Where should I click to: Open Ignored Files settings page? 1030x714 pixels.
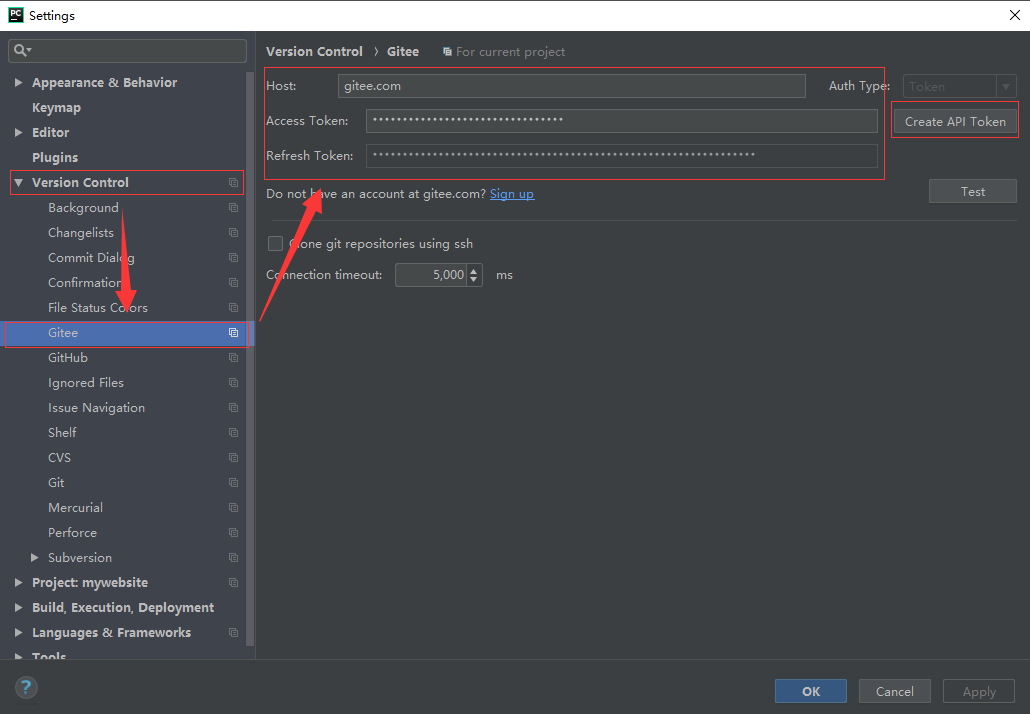[85, 382]
